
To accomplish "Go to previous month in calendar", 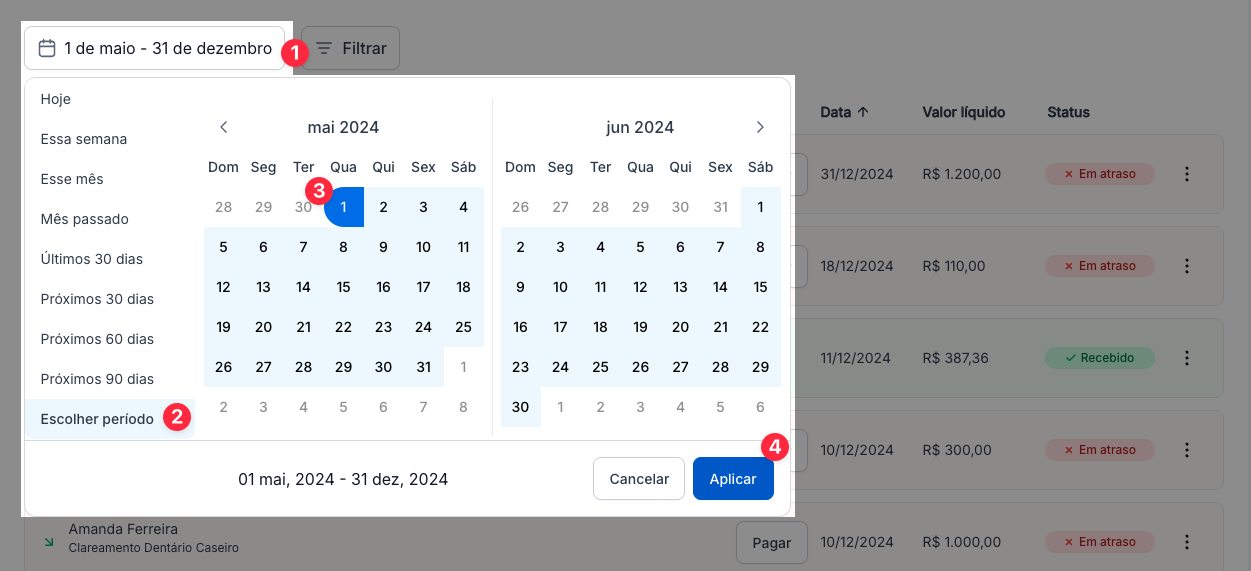I will [x=224, y=127].
